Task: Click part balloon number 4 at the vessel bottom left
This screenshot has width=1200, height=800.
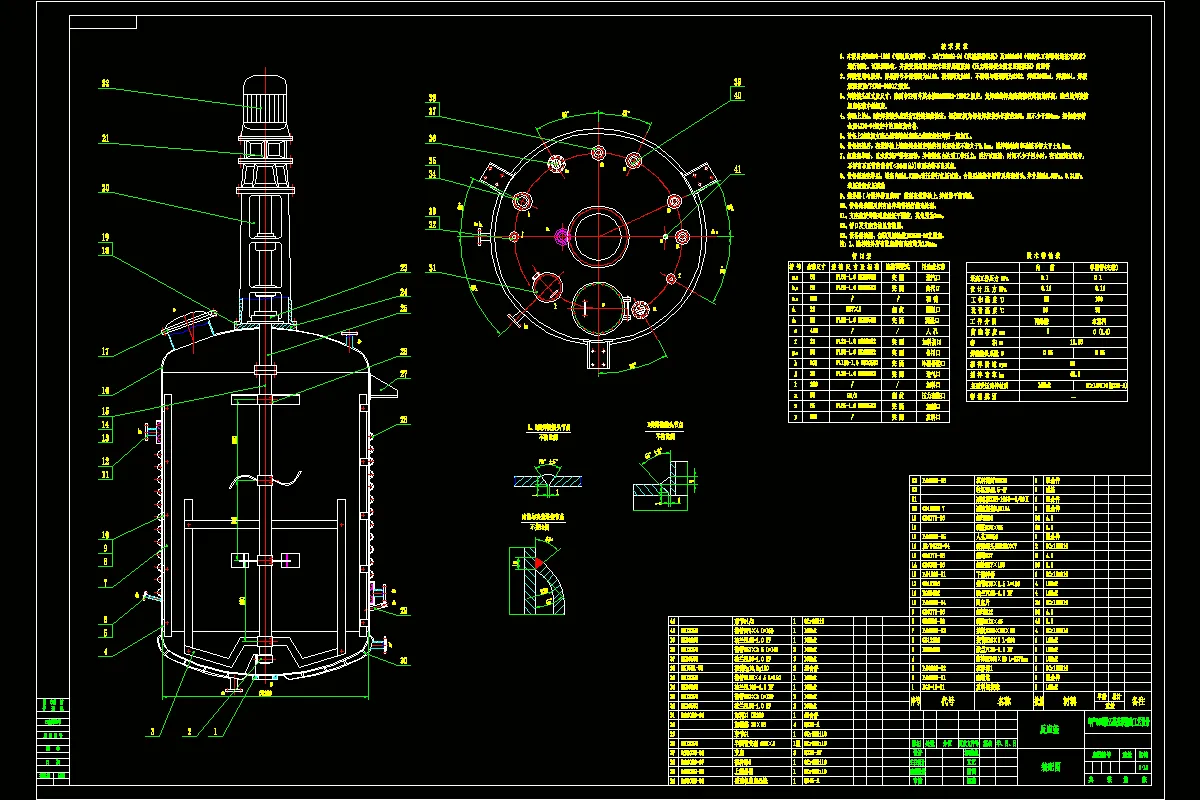Action: (104, 653)
